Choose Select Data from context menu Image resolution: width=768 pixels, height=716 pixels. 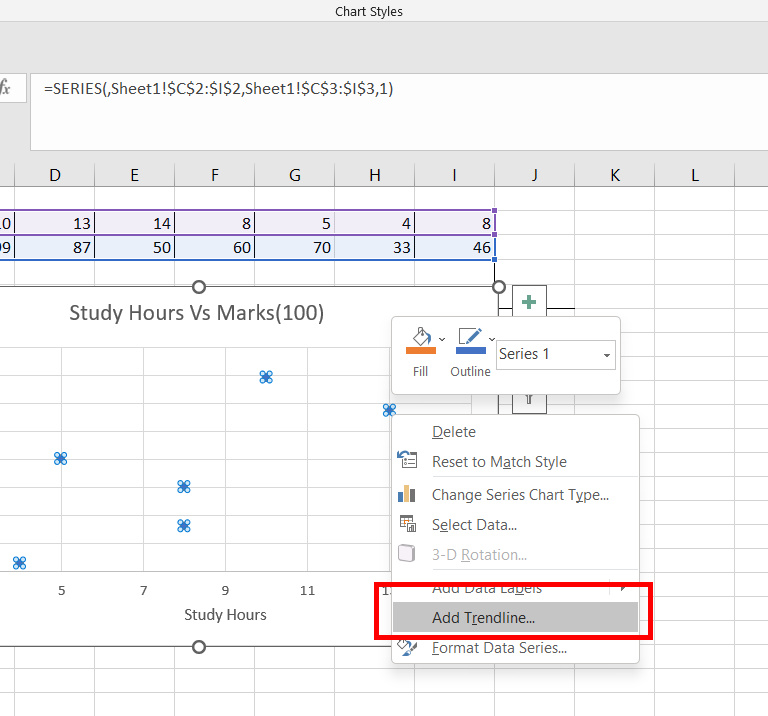474,525
